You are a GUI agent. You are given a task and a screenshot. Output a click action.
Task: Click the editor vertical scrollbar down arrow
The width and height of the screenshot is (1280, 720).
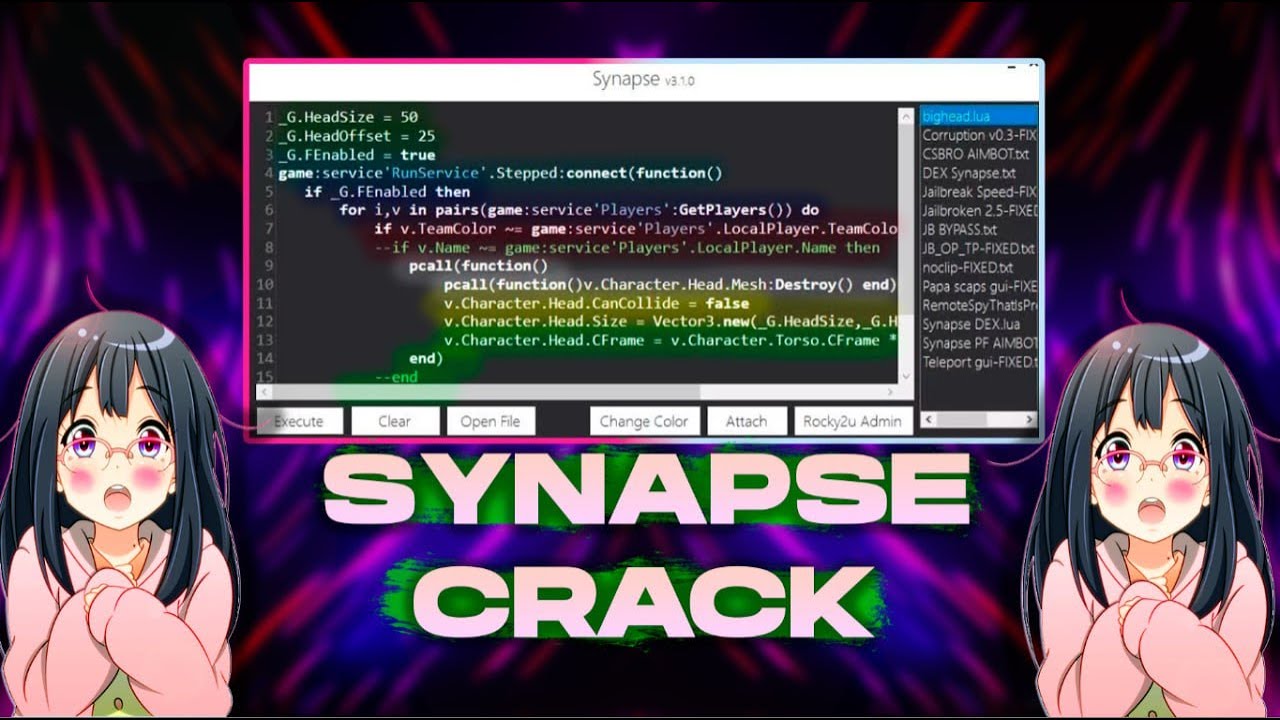[906, 376]
